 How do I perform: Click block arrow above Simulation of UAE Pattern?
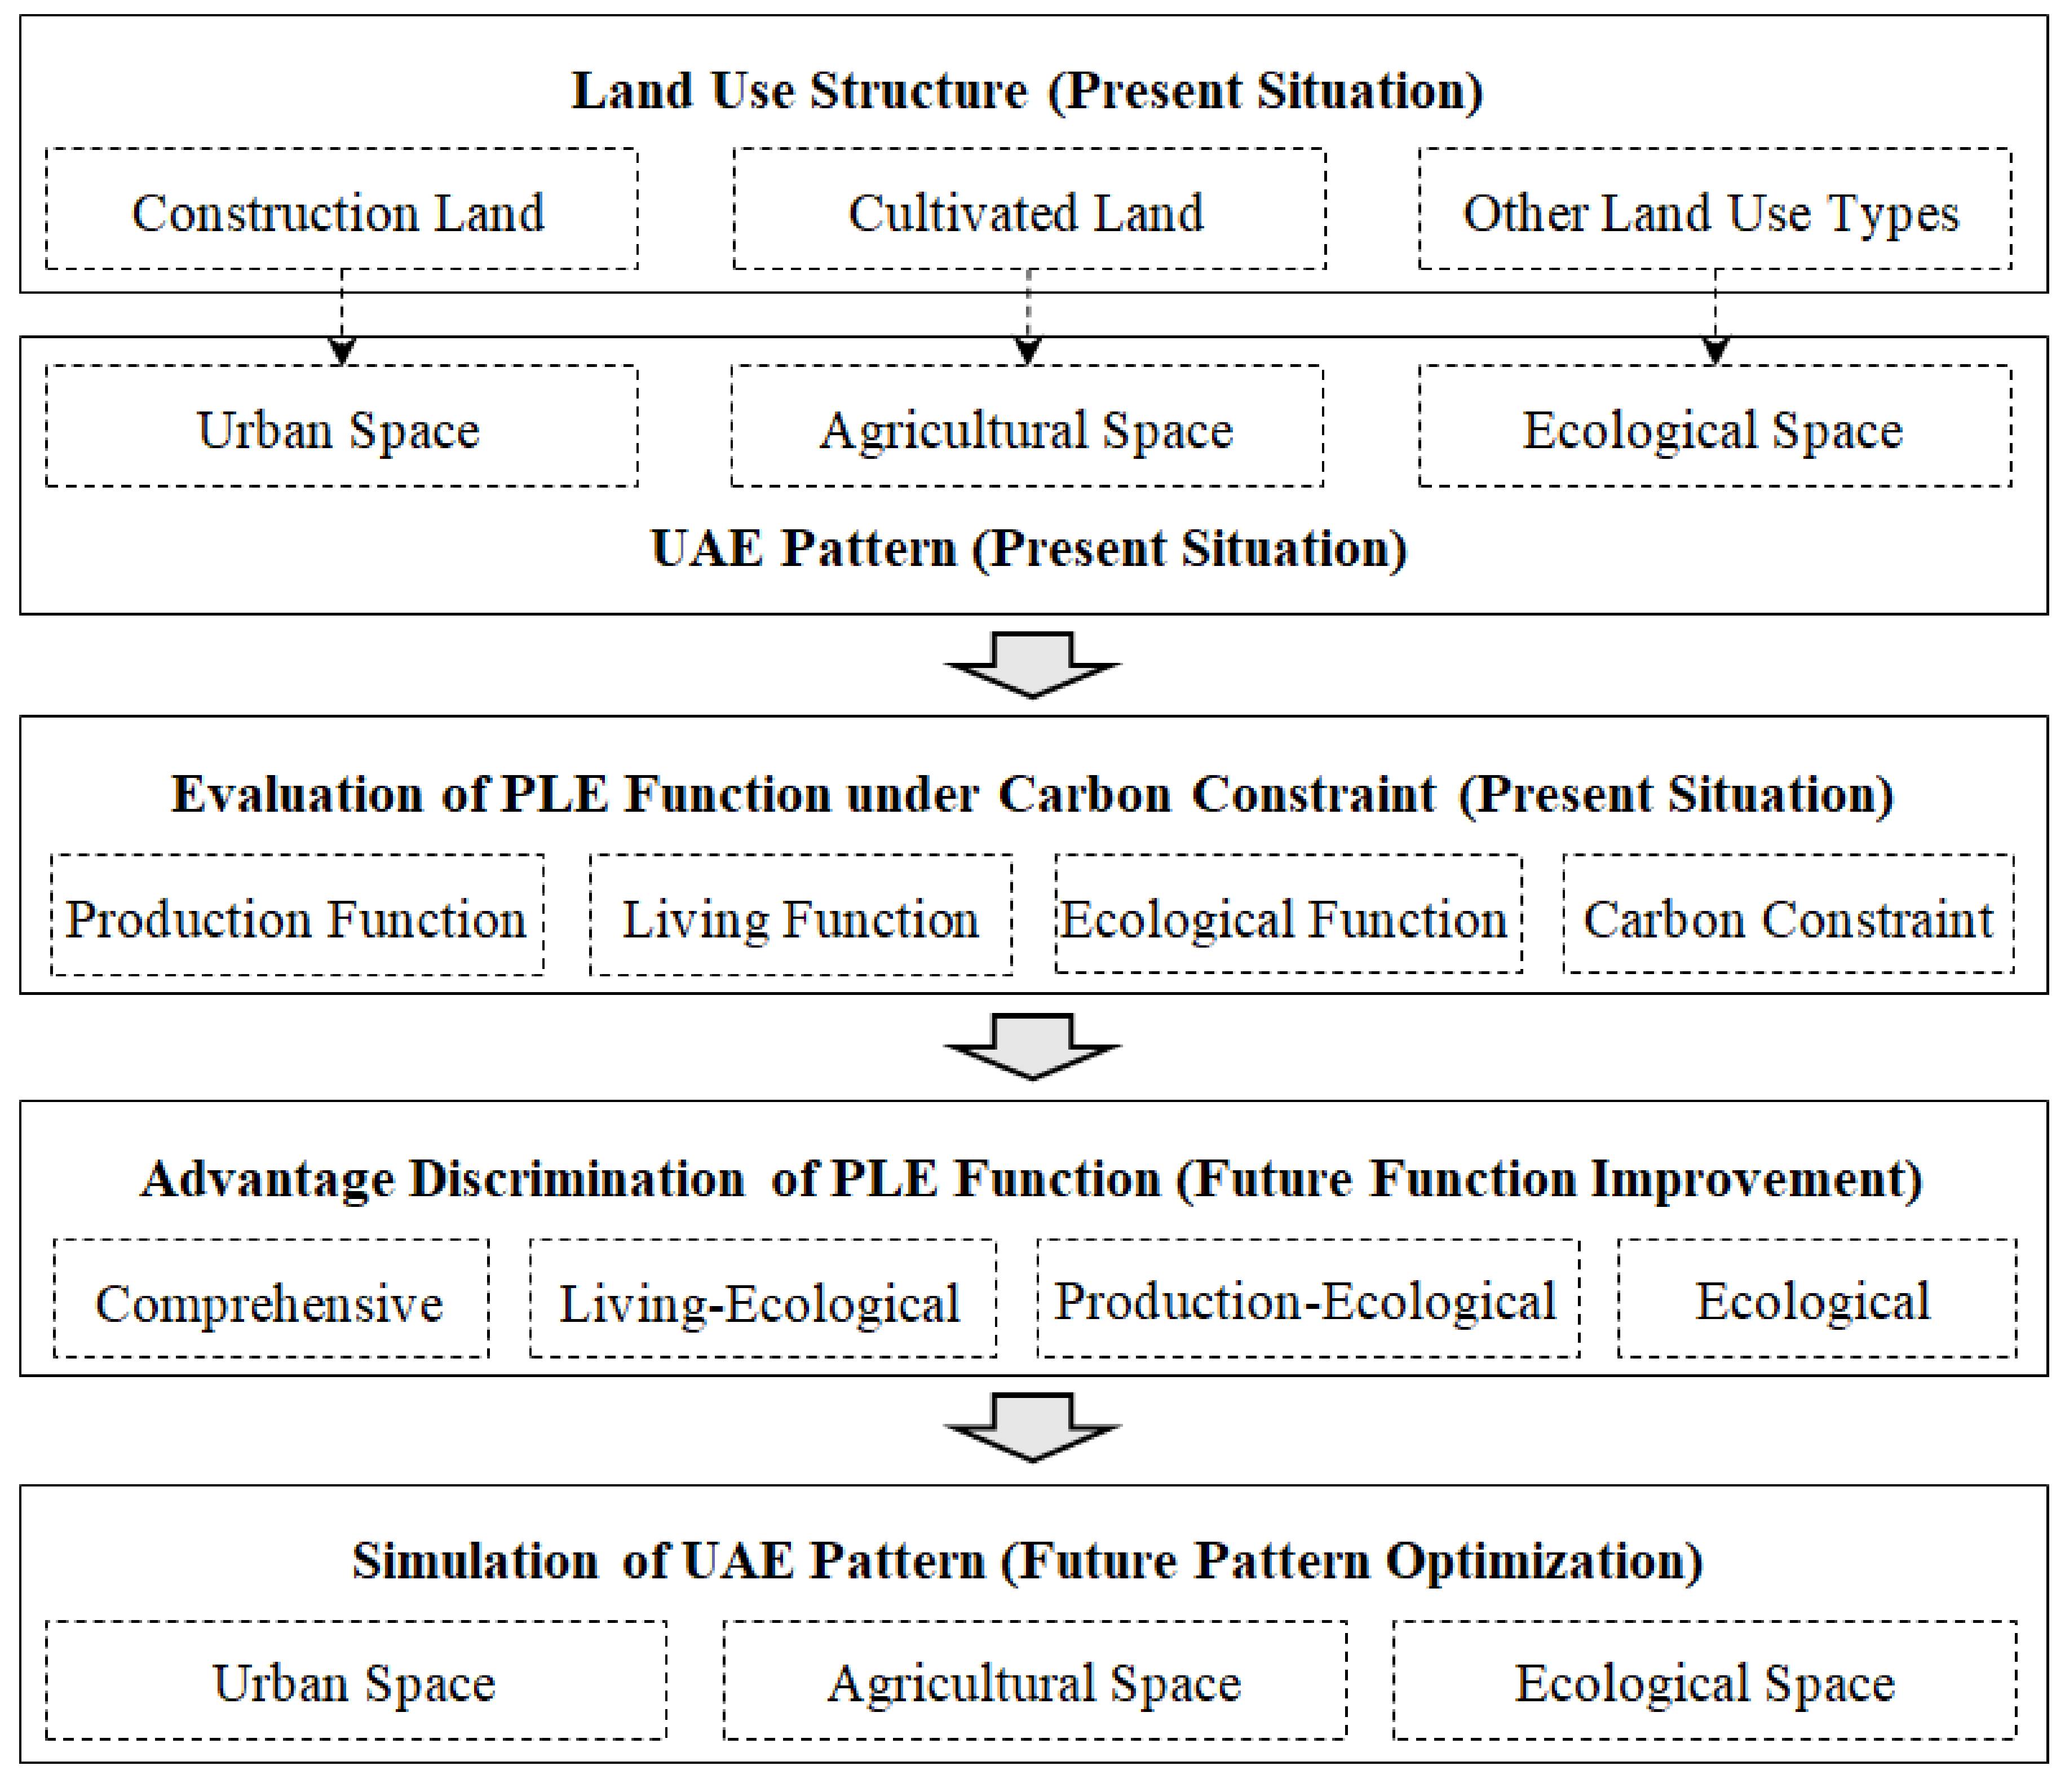click(x=1032, y=1428)
